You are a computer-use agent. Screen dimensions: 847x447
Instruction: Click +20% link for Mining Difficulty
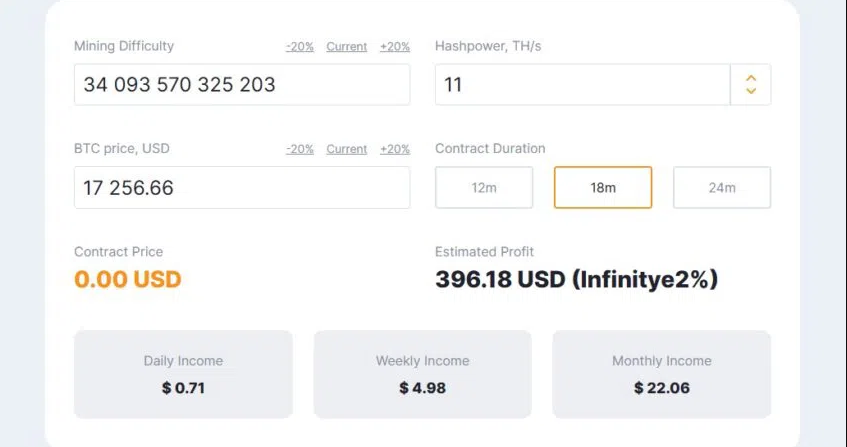[395, 47]
